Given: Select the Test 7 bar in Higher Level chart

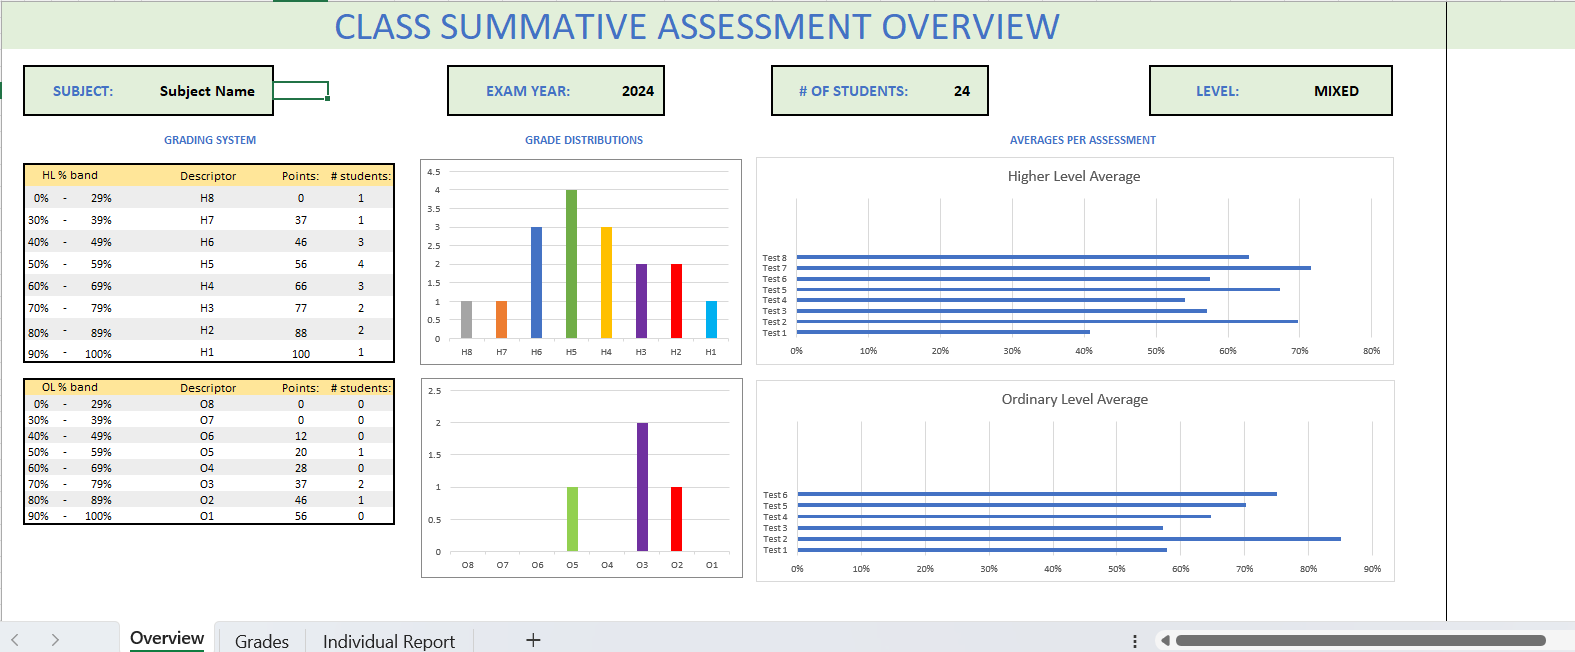Looking at the screenshot, I should [1053, 268].
